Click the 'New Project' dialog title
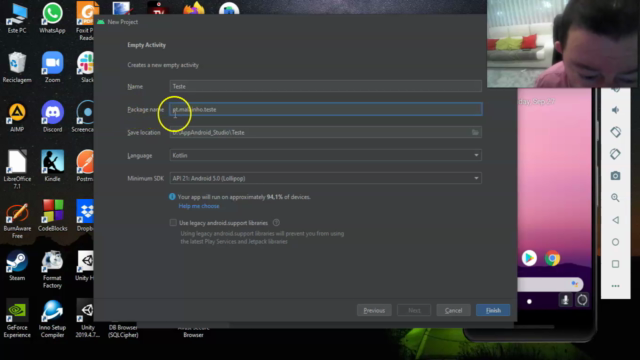Screen dimensions: 640x360 point(122,22)
